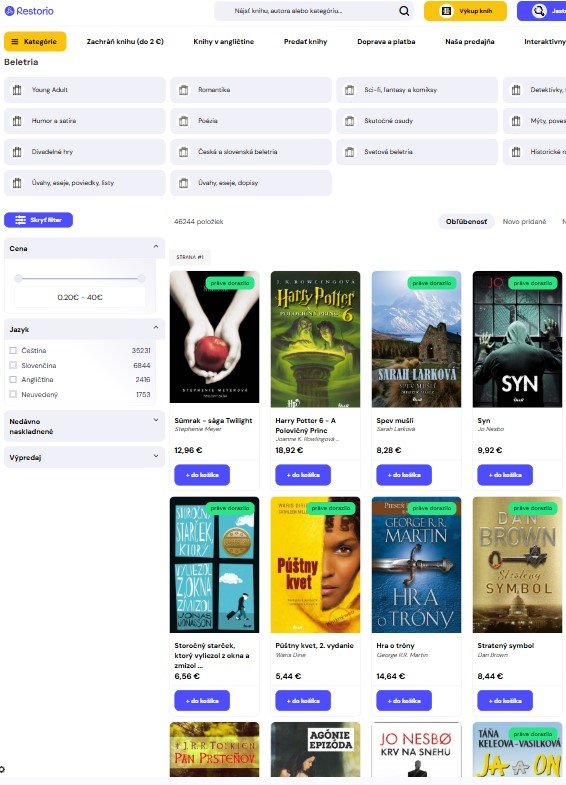Click the hamburger icon in Kategórie
This screenshot has height=785, width=566.
[x=15, y=42]
